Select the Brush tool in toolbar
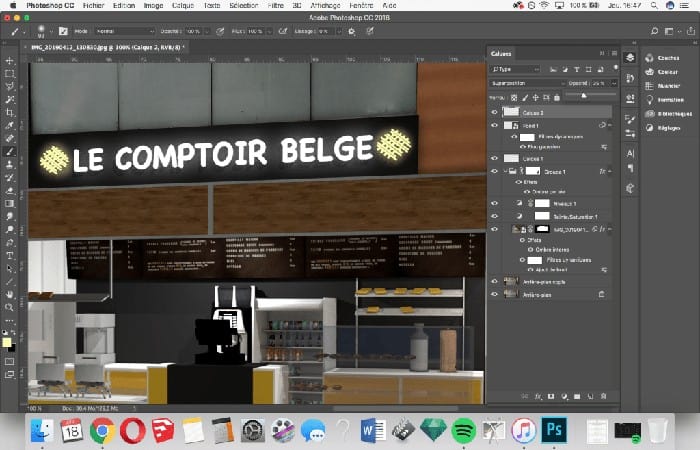Image resolution: width=700 pixels, height=450 pixels. point(9,151)
